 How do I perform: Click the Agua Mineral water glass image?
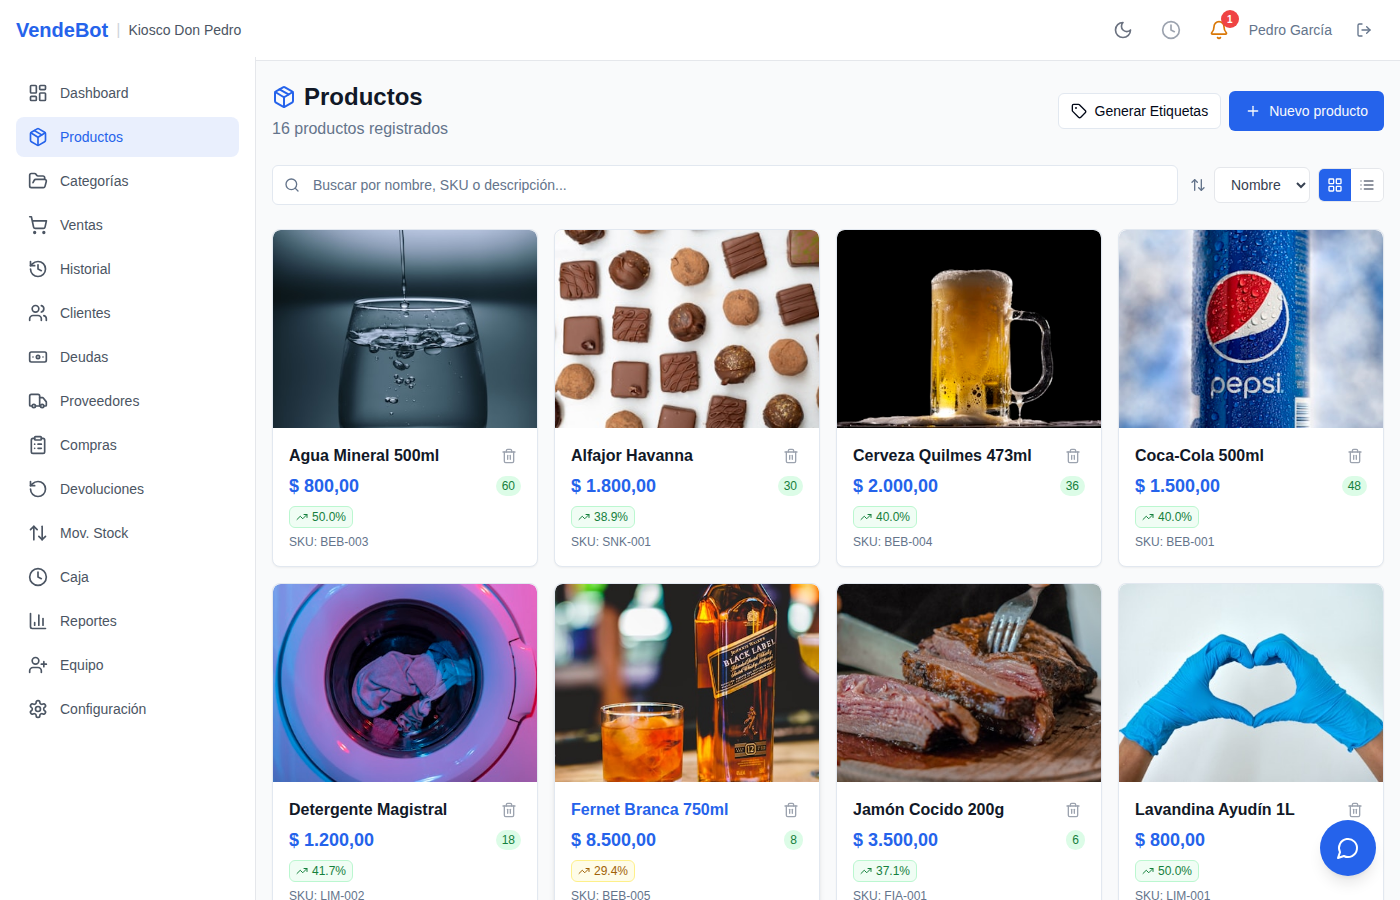click(x=405, y=329)
